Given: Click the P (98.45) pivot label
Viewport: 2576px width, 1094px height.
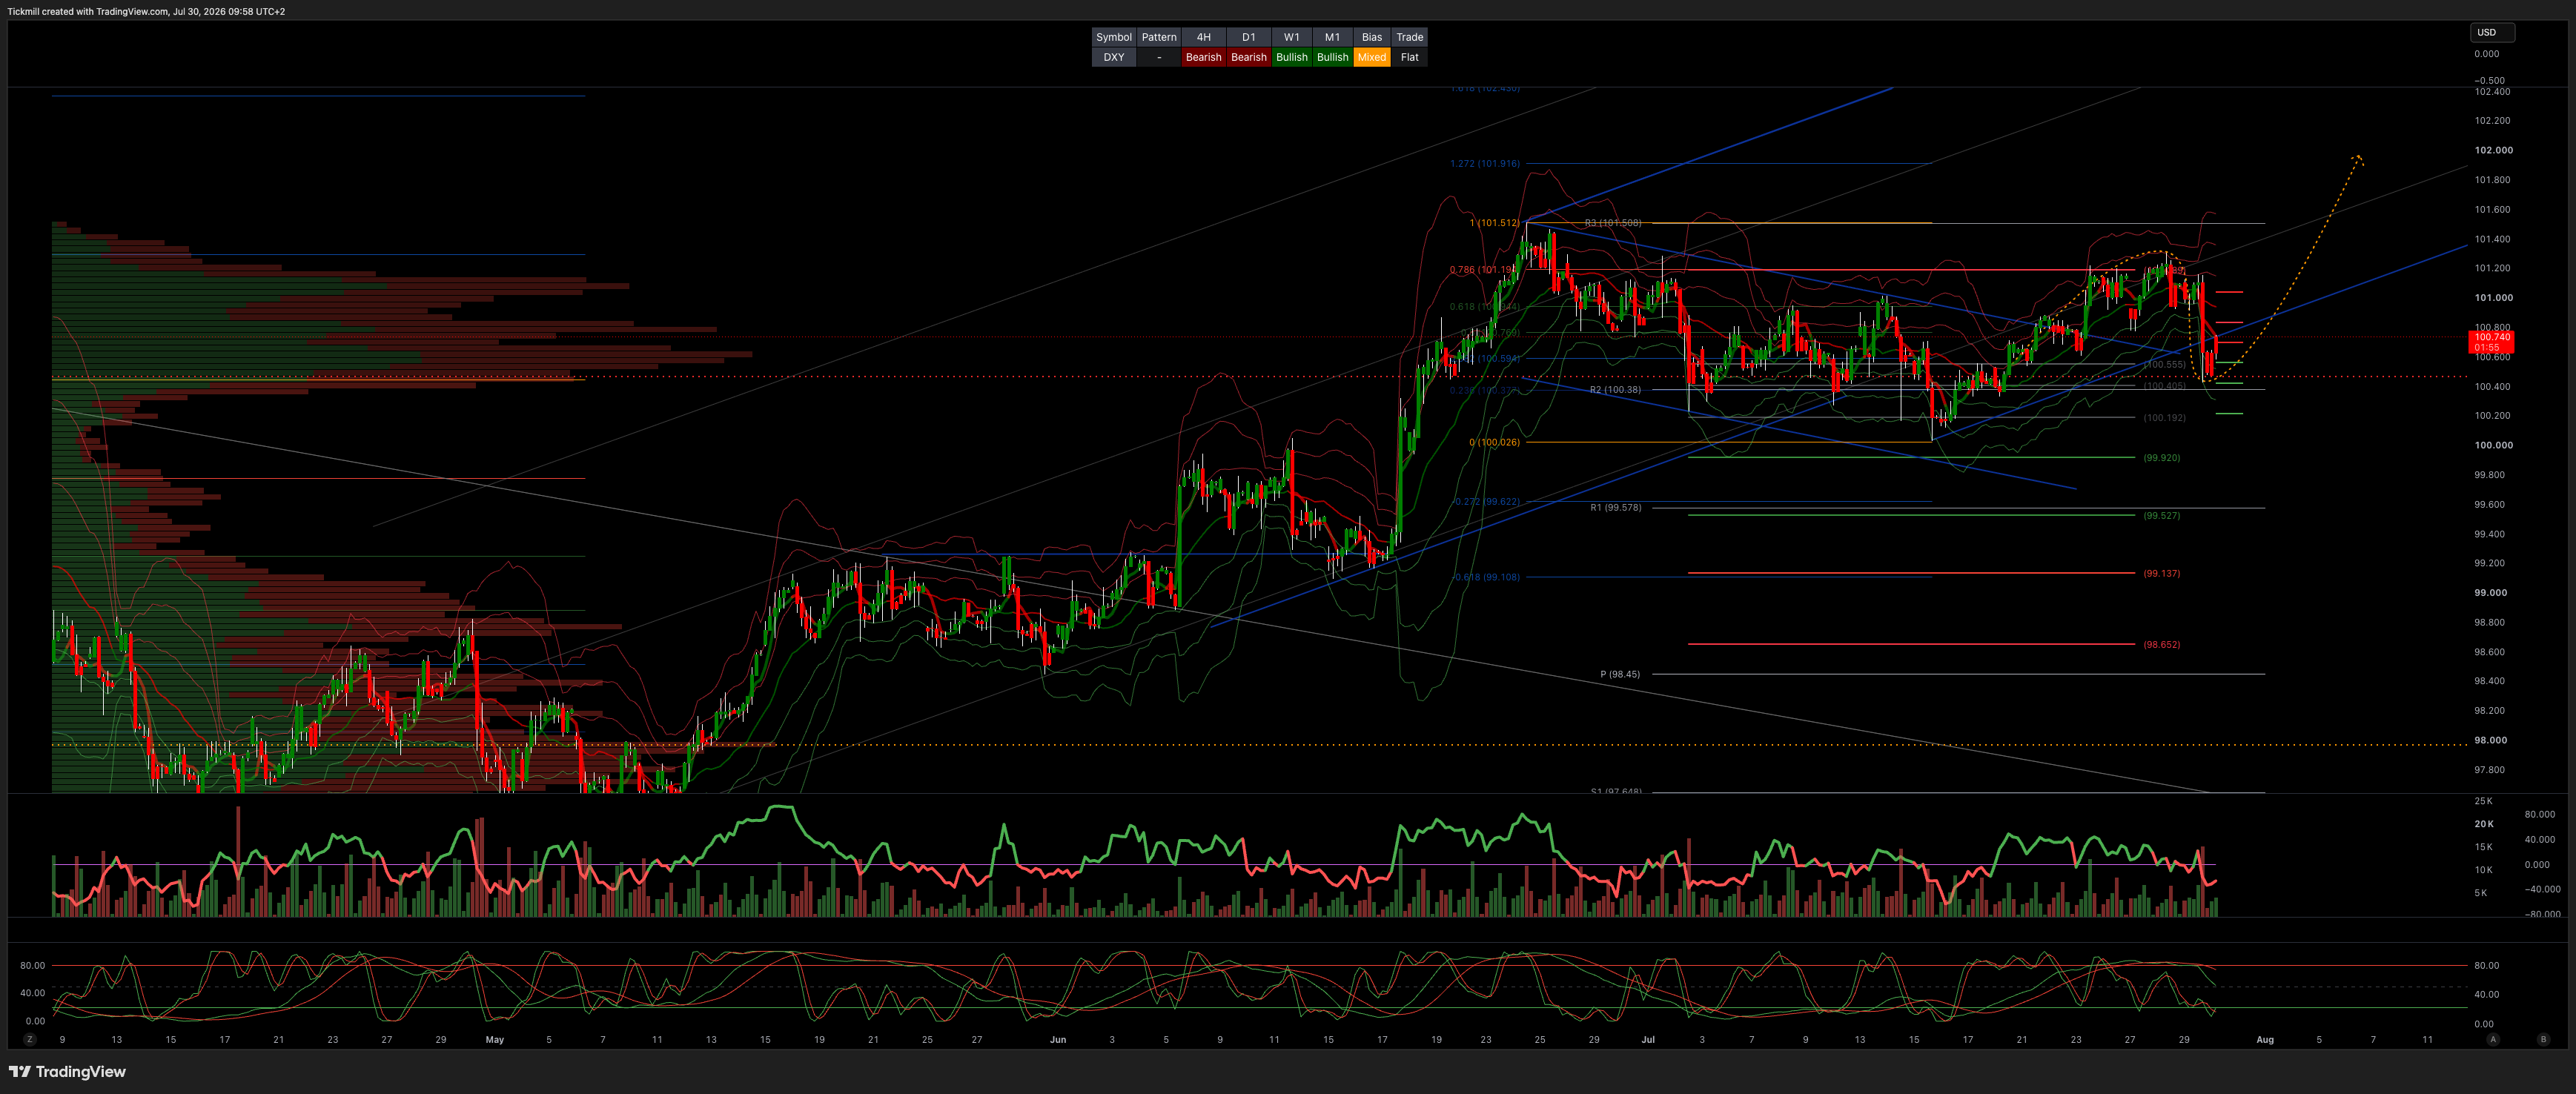Looking at the screenshot, I should click(x=1620, y=674).
